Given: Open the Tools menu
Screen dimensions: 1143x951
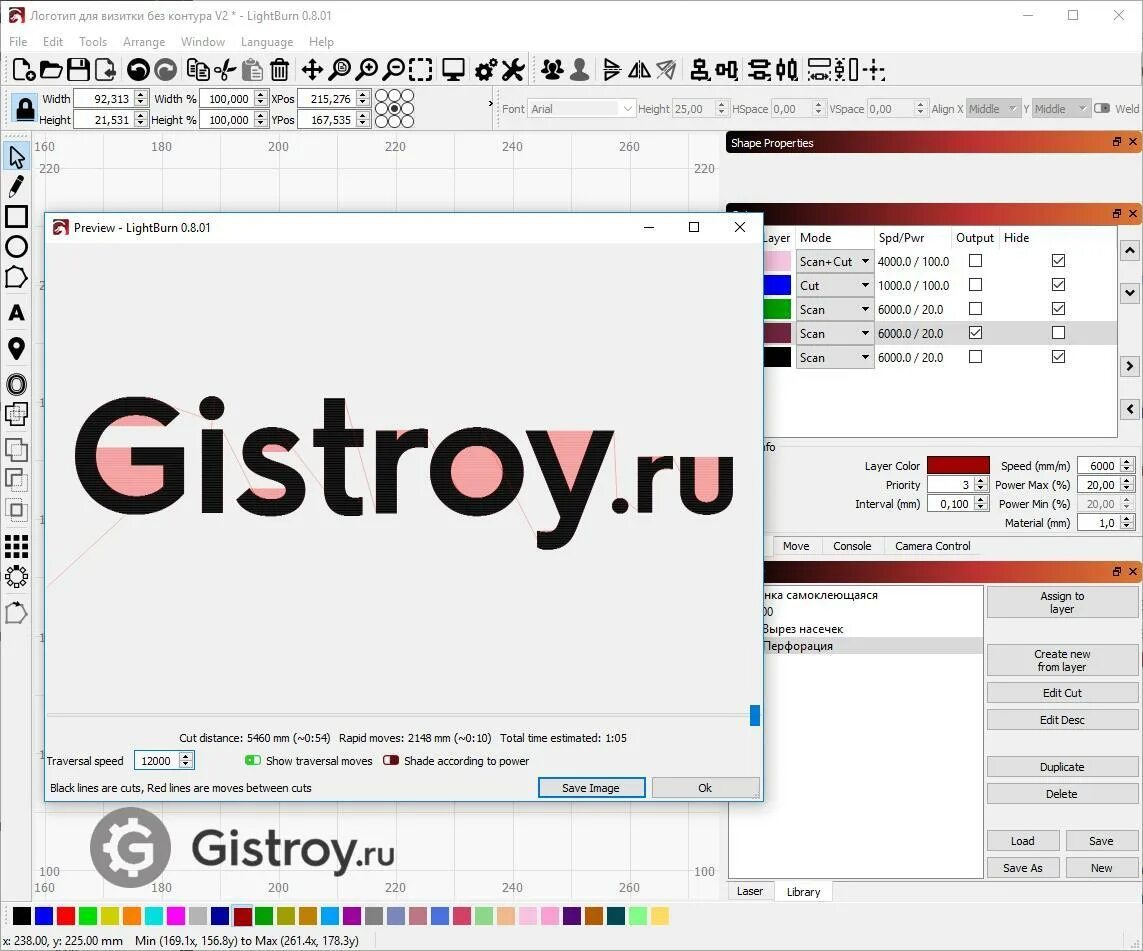Looking at the screenshot, I should coord(93,42).
